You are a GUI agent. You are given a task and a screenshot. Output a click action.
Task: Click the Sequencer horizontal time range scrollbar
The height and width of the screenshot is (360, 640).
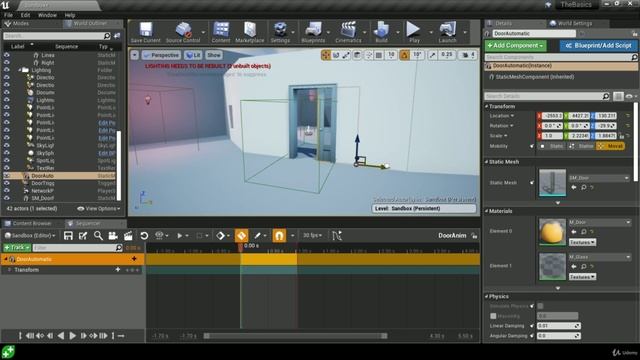tap(296, 336)
